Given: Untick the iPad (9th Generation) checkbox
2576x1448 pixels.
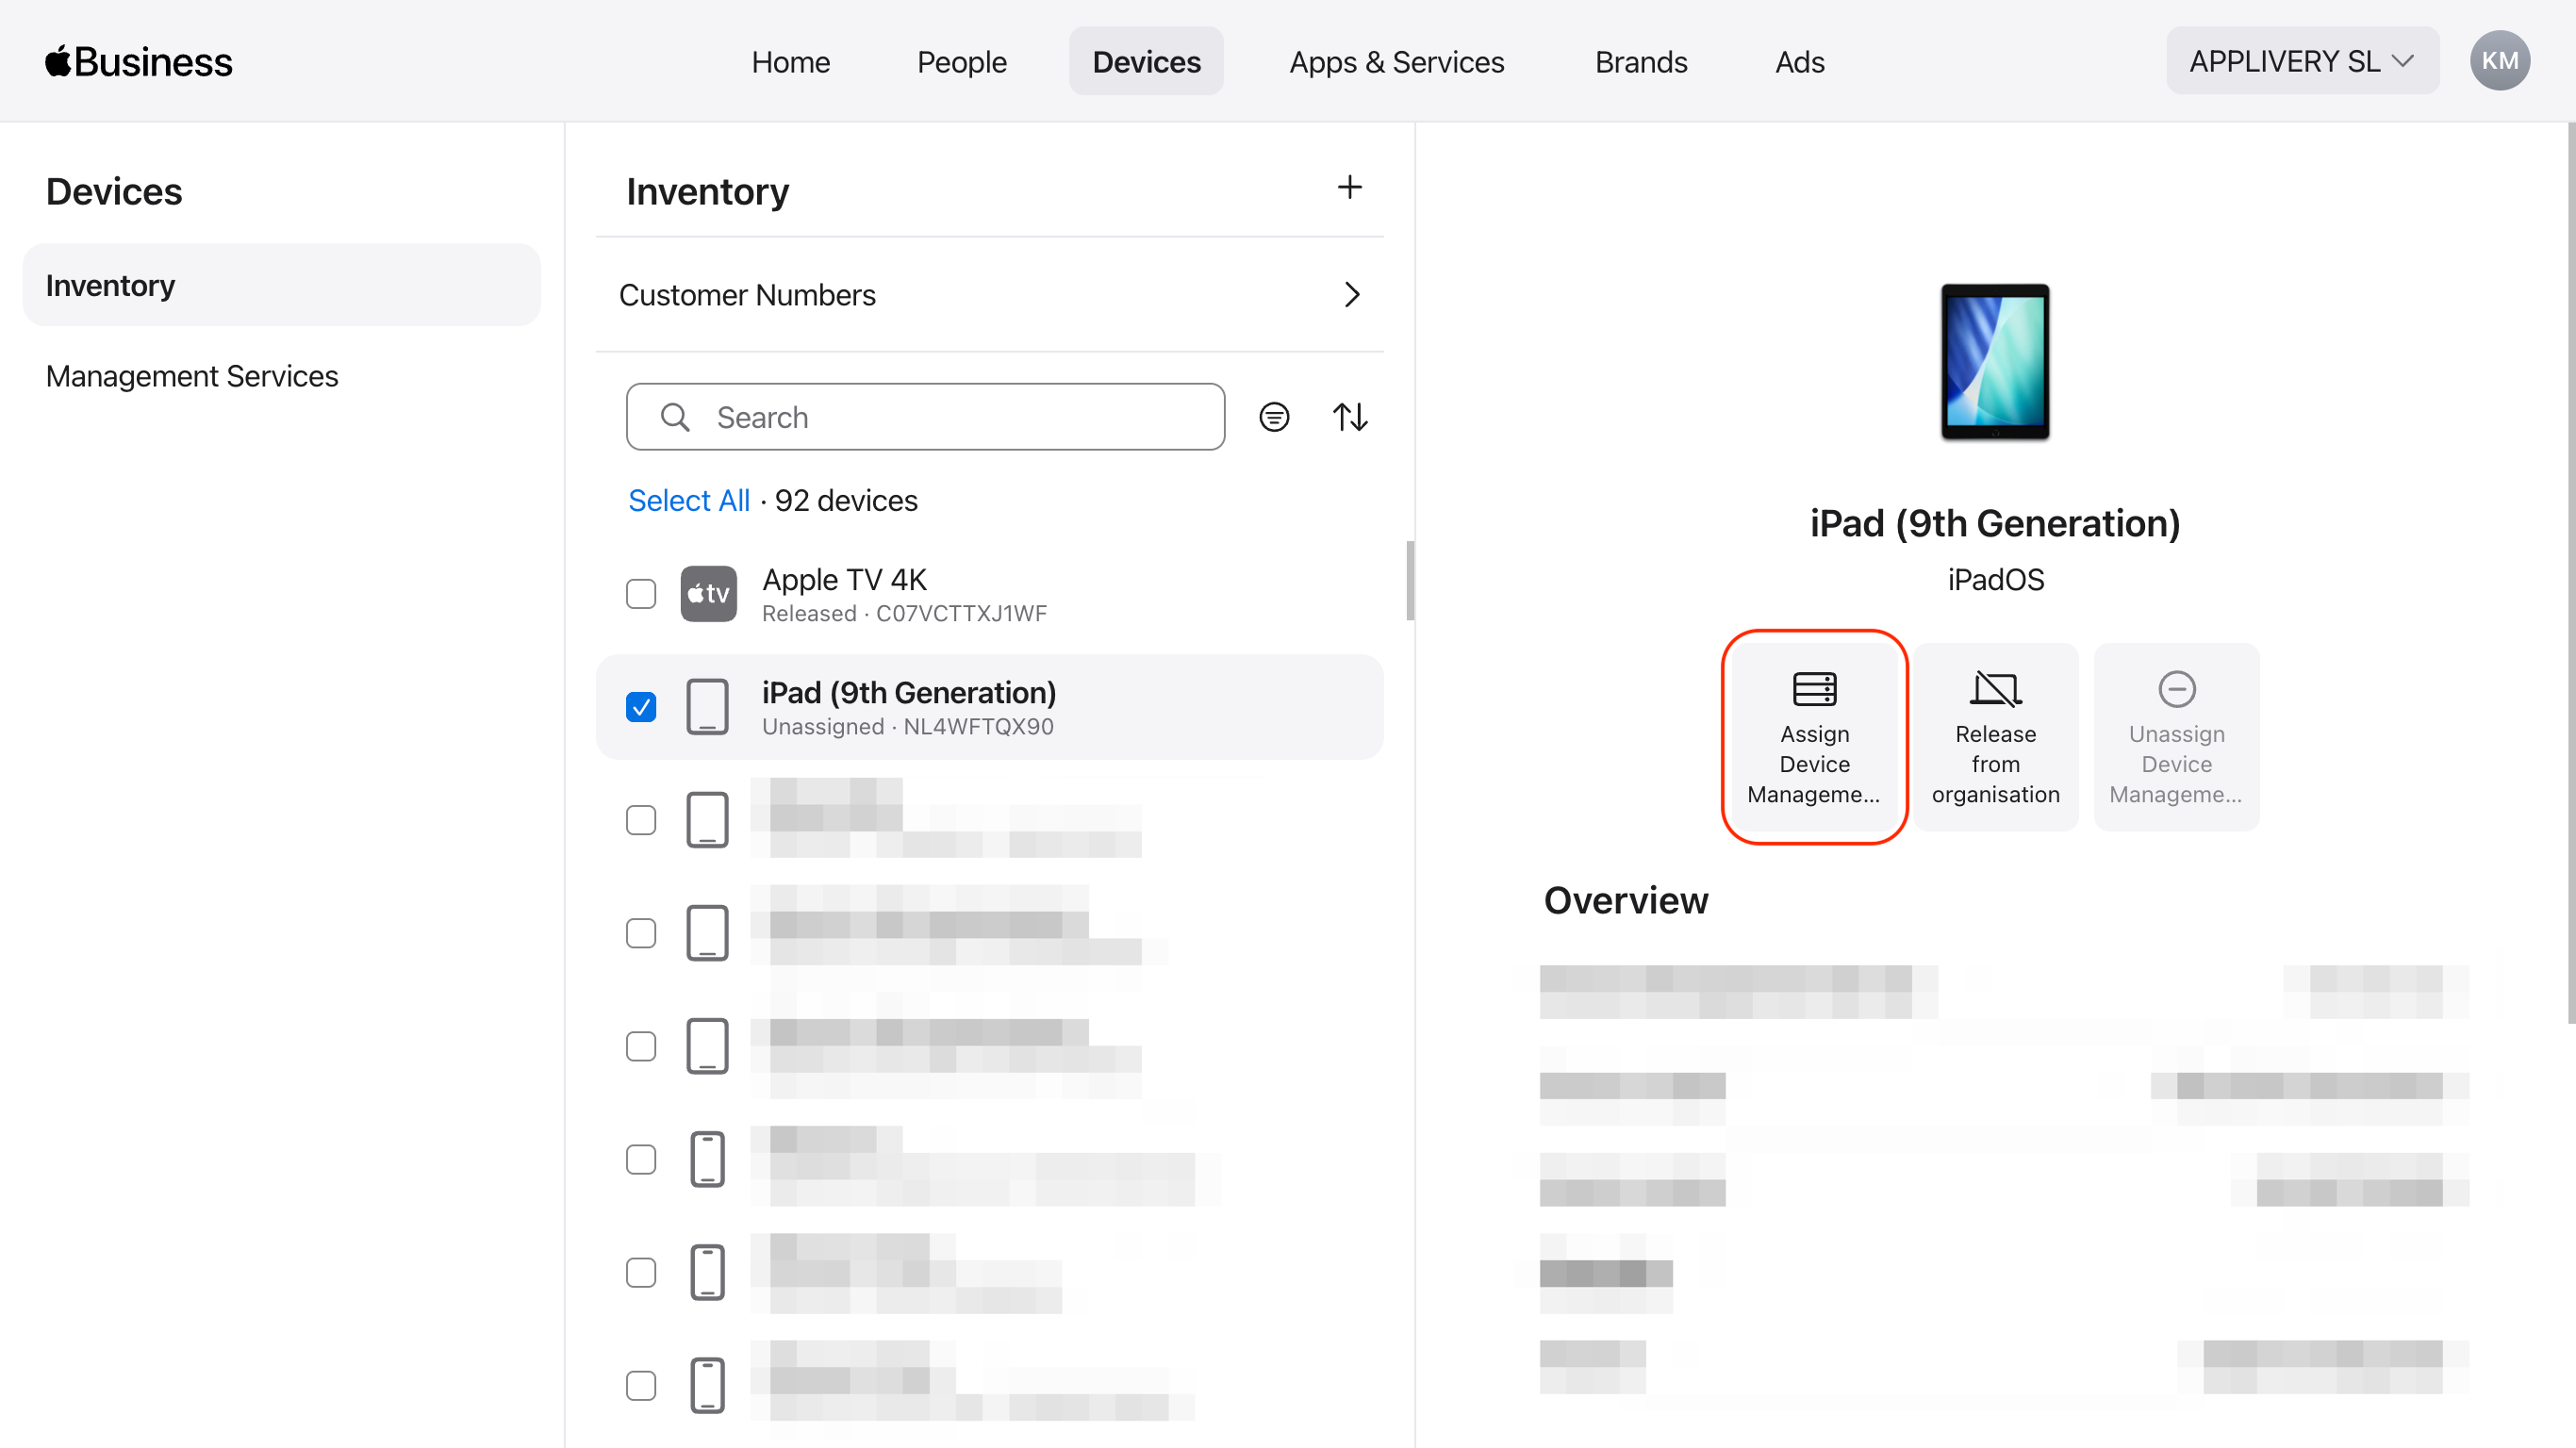Looking at the screenshot, I should (641, 707).
